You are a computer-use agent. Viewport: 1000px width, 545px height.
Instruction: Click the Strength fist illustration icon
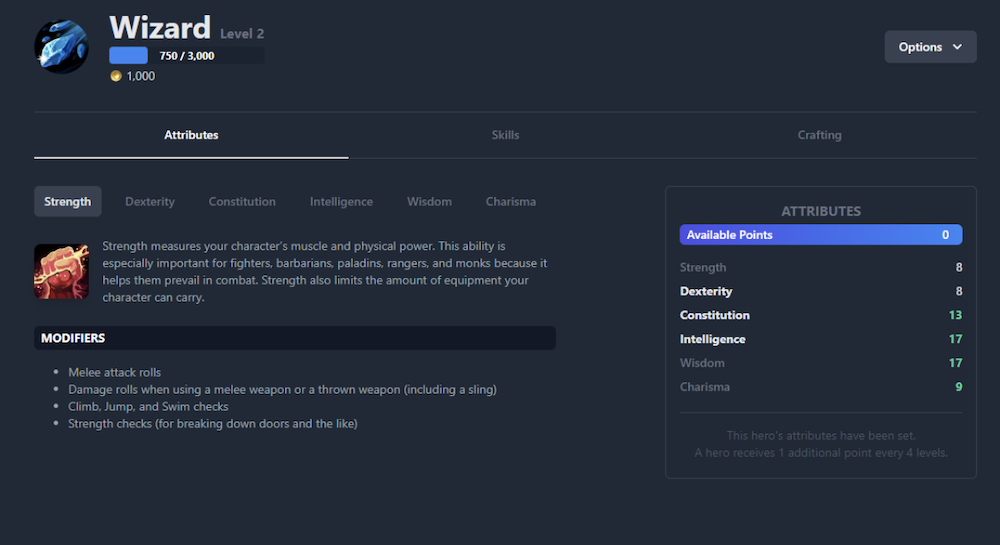[61, 271]
